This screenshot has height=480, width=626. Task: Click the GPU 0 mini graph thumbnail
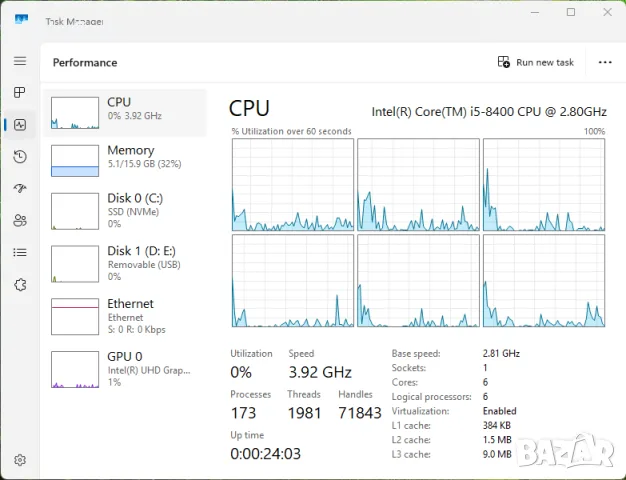coord(75,369)
